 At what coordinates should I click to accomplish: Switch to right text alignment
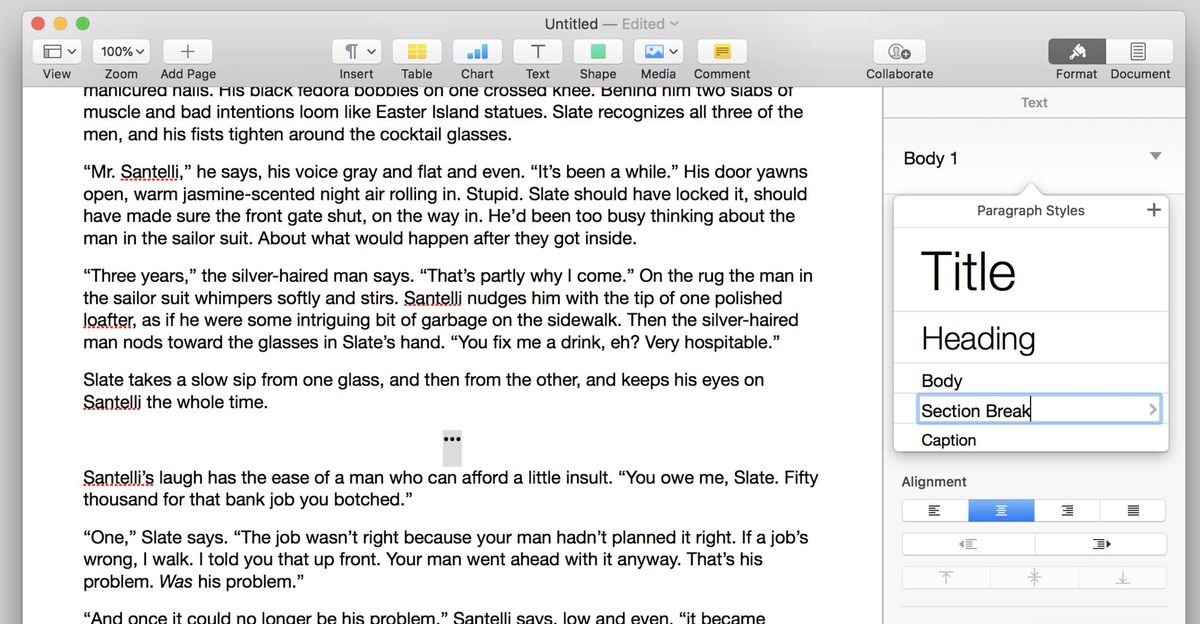coord(1066,510)
